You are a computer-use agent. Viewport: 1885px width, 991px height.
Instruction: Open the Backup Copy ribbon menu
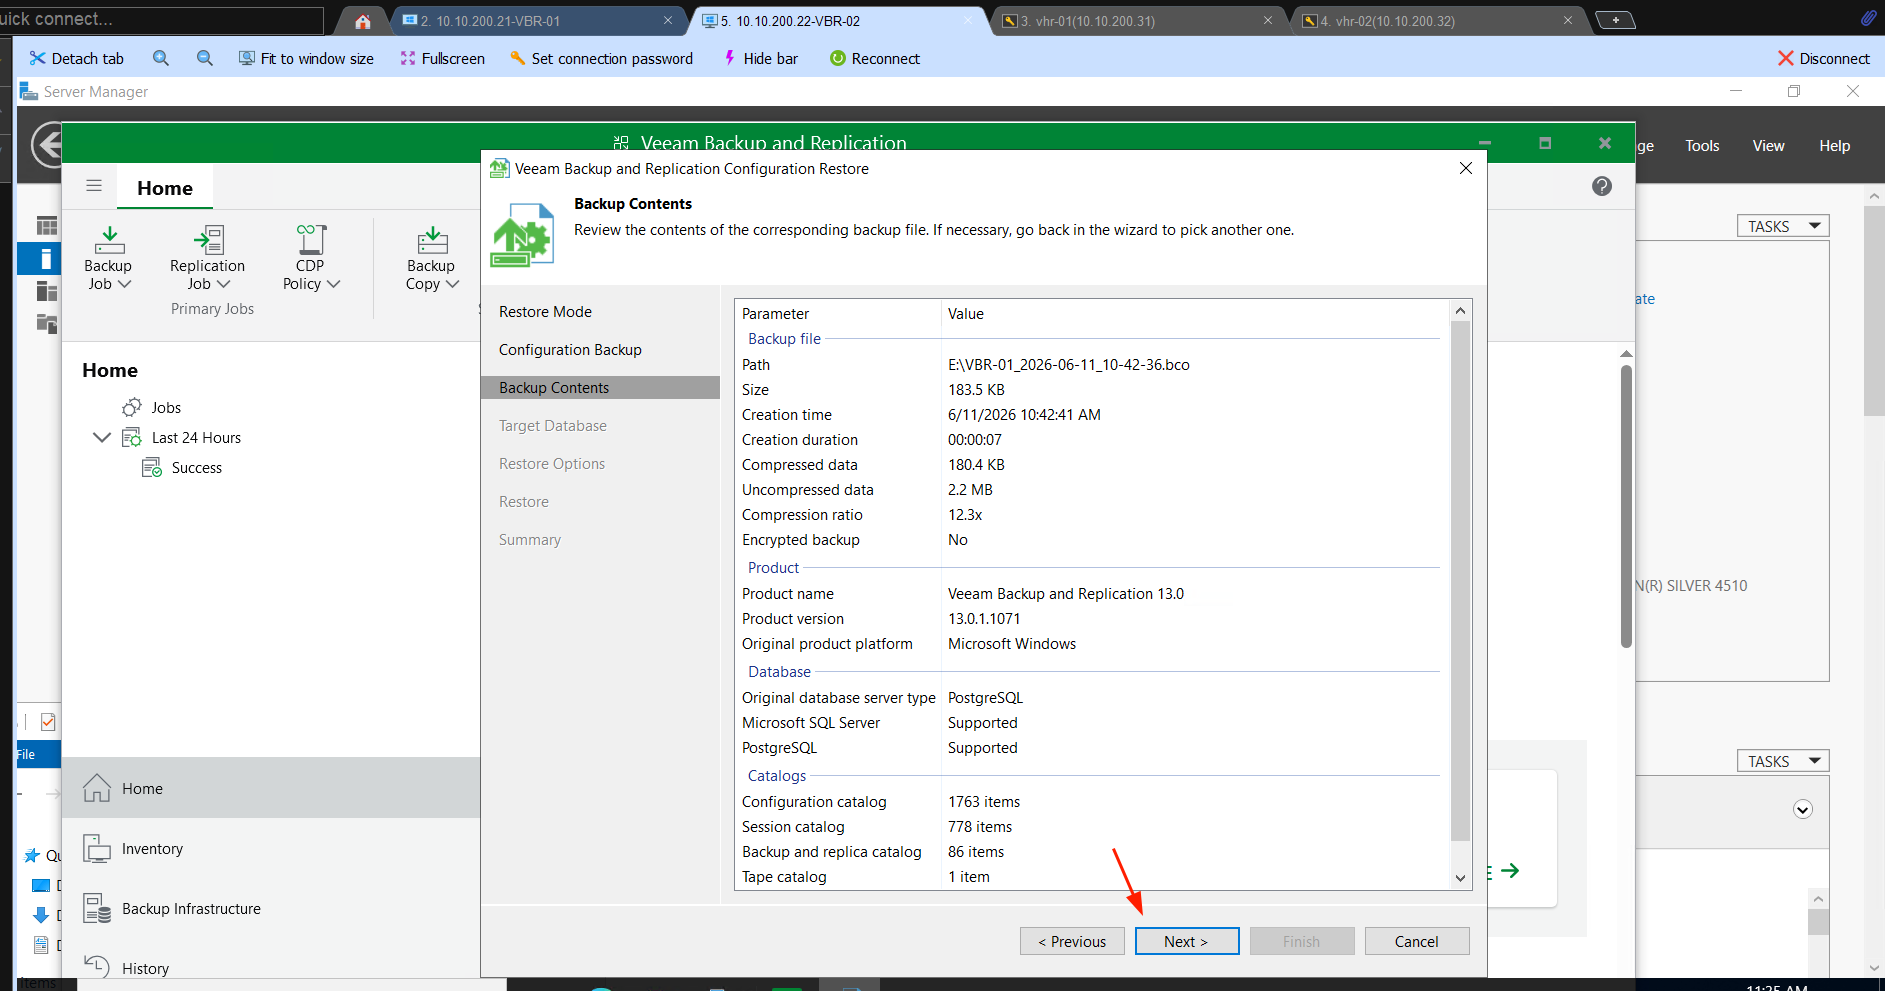tap(432, 258)
